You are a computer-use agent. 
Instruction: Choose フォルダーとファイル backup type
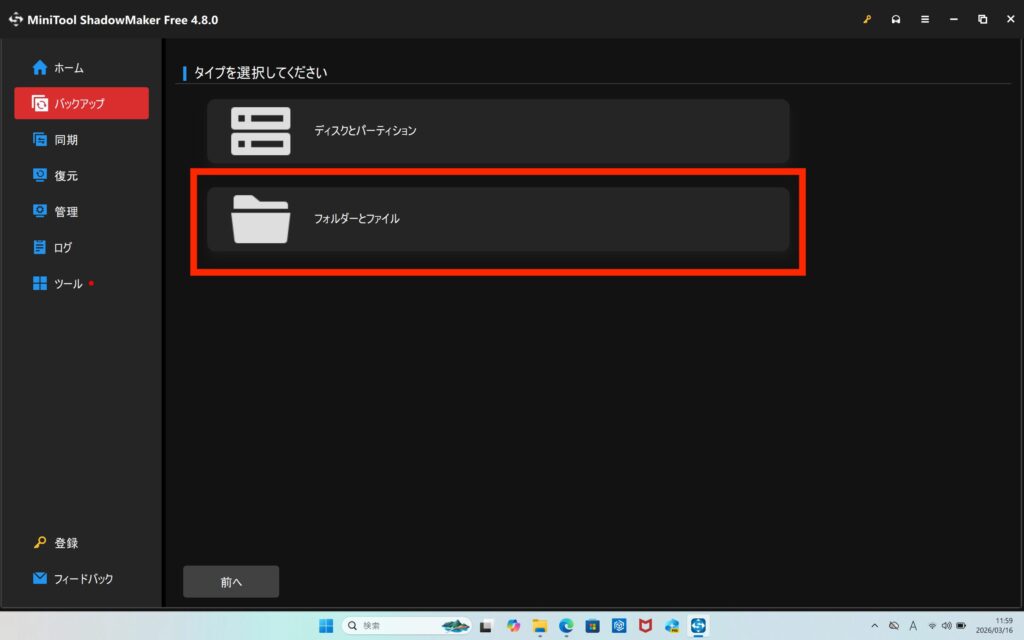point(498,219)
